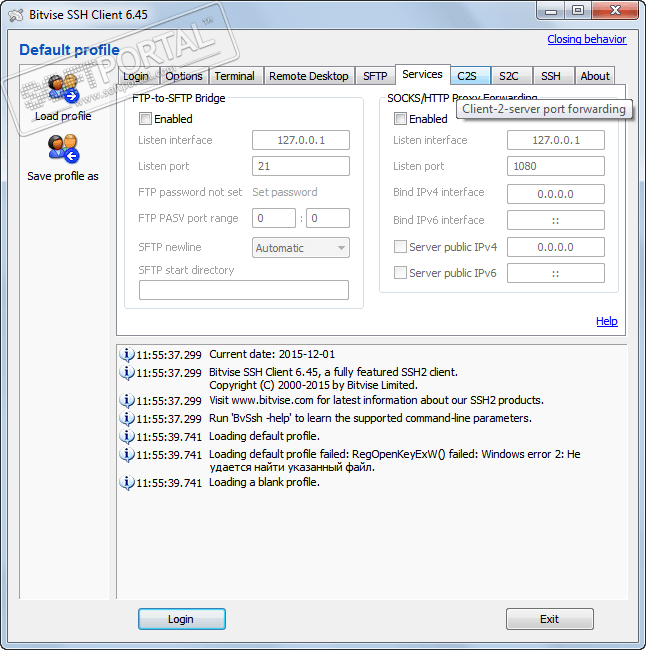Click FTP bridge Listen interface field 127.0.0.1
646x650 pixels.
coord(301,140)
